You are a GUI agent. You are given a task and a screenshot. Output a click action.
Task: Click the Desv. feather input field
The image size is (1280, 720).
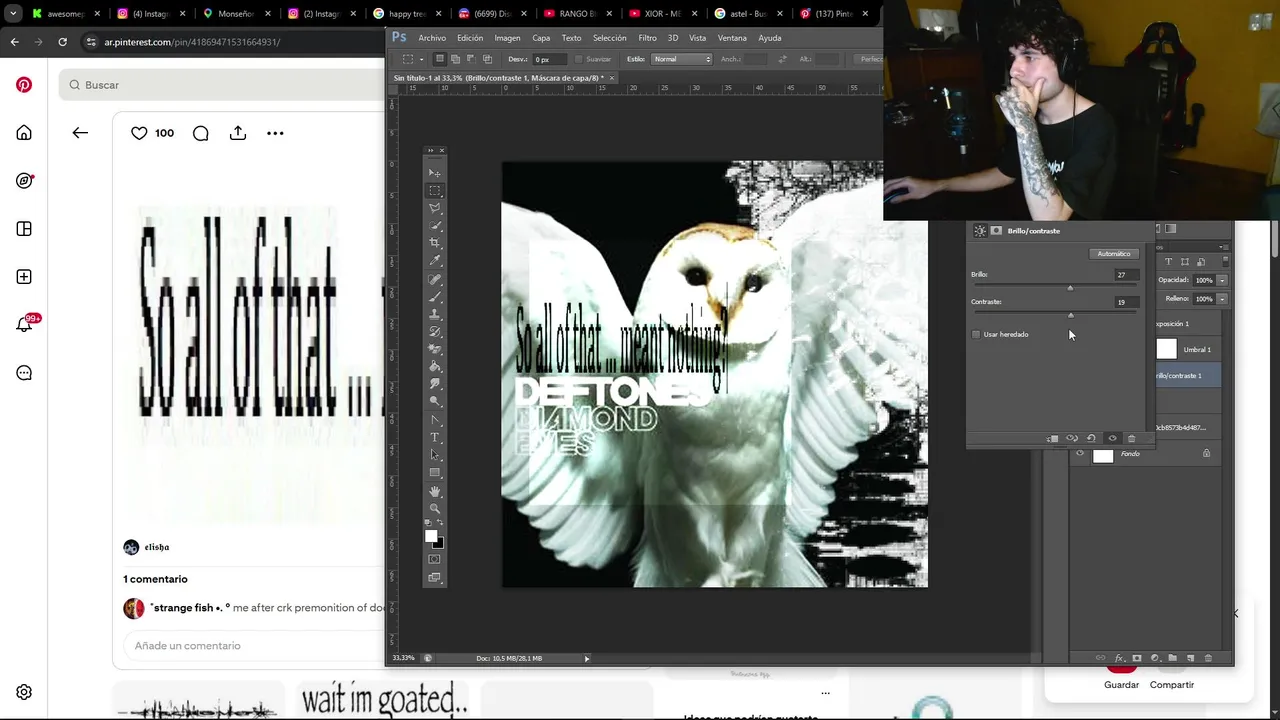[552, 59]
